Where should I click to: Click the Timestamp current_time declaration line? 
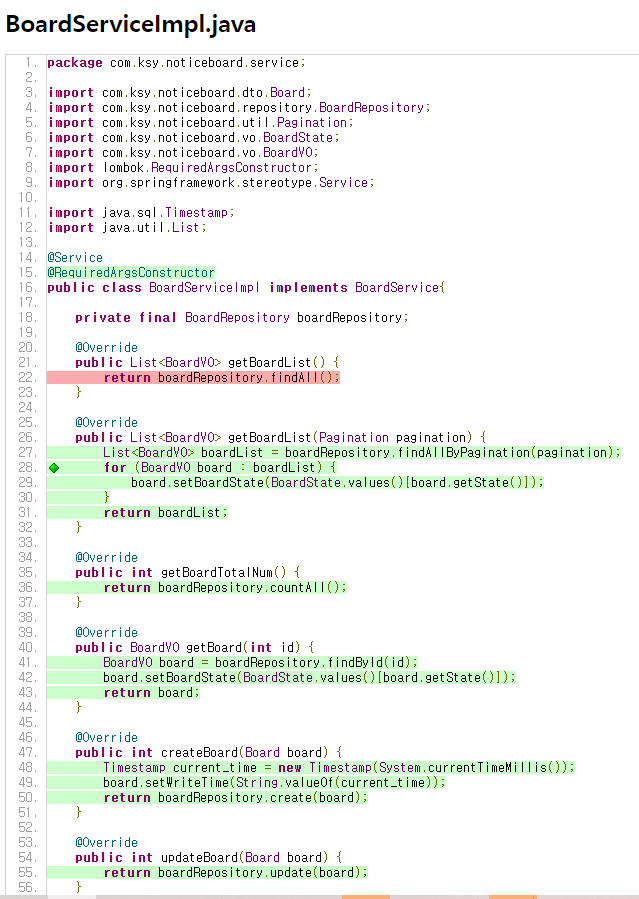point(339,767)
